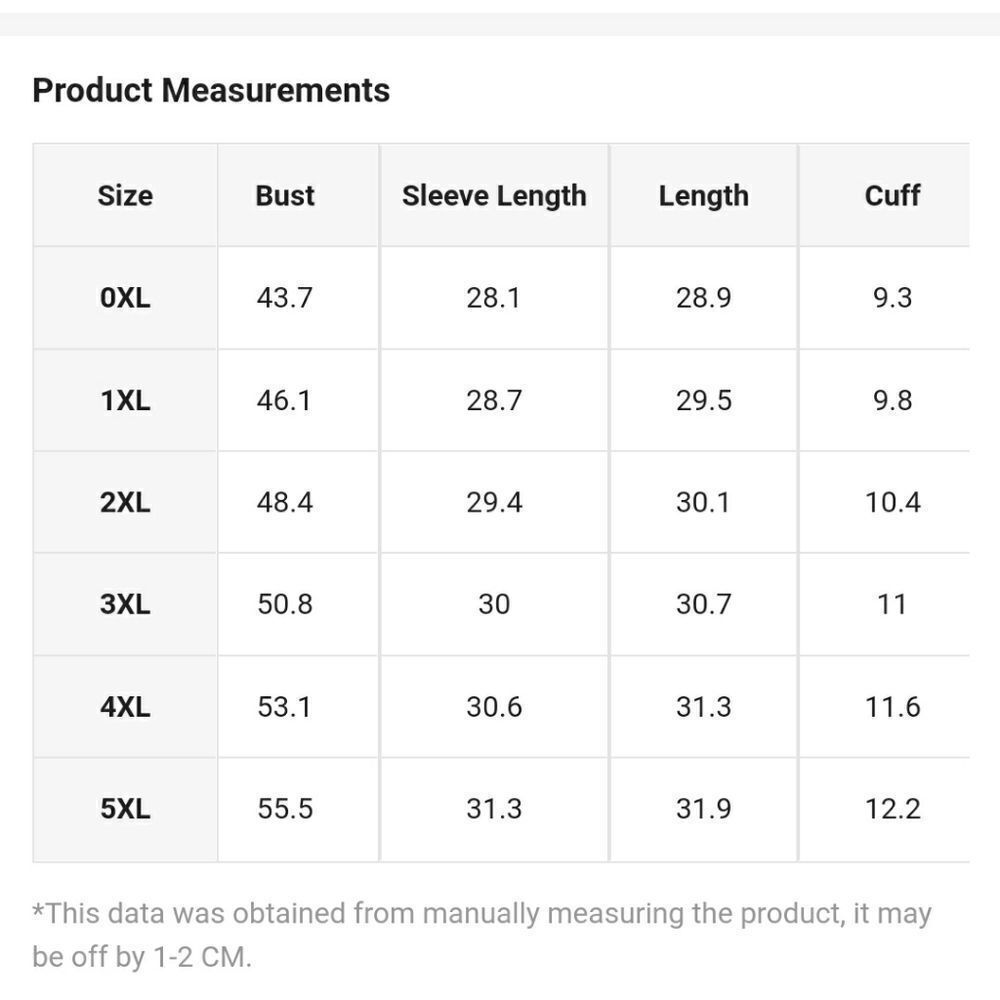Select the 28.7 sleeve length cell
1000x1000 pixels.
[494, 401]
